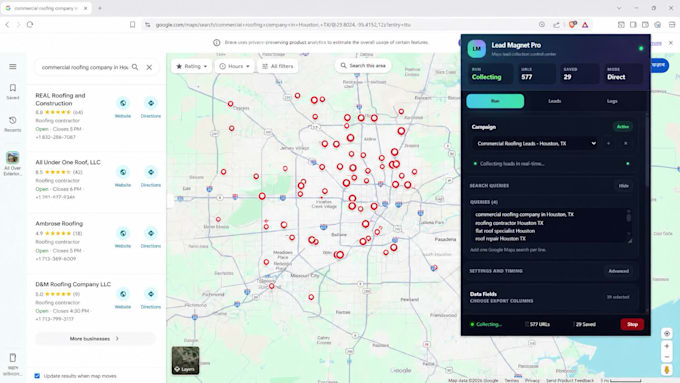Open the tab list dropdown arrow
680x383 pixels.
619,8
